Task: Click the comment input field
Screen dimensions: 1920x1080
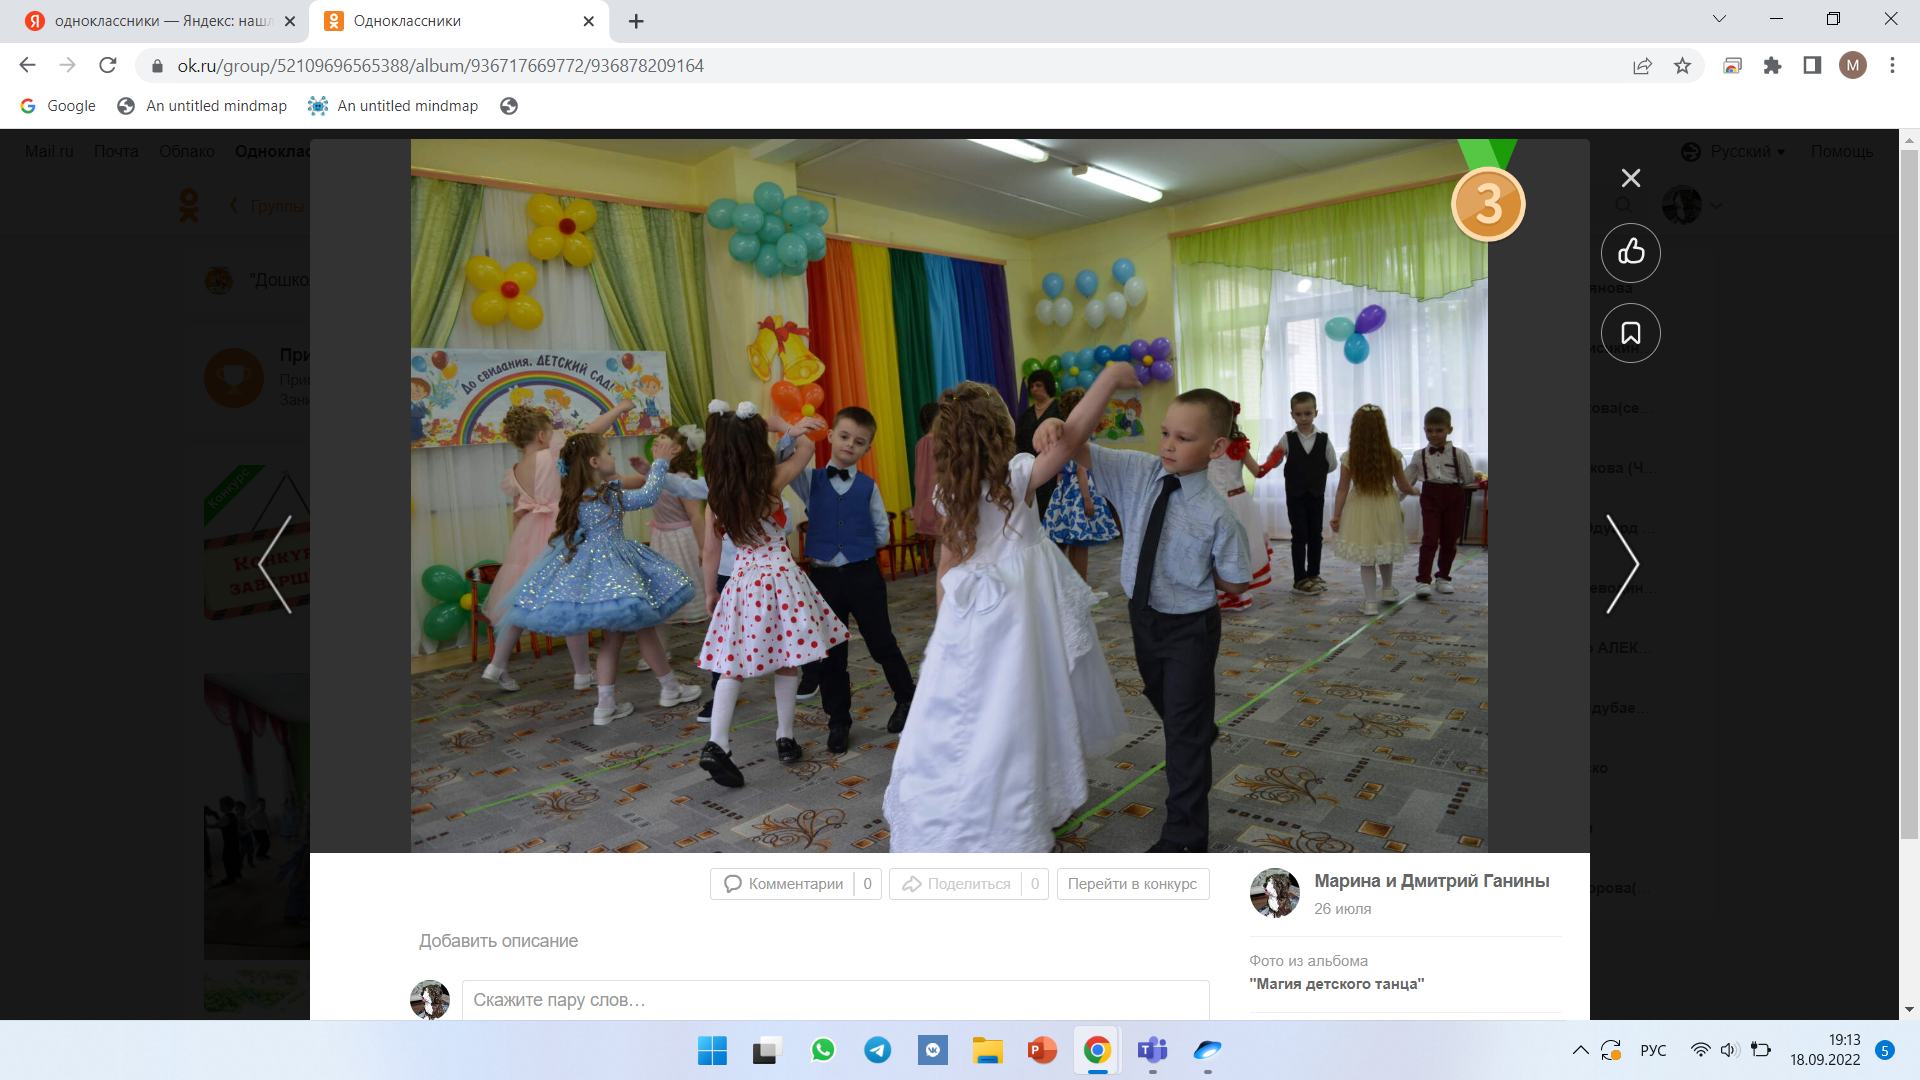Action: click(835, 1000)
